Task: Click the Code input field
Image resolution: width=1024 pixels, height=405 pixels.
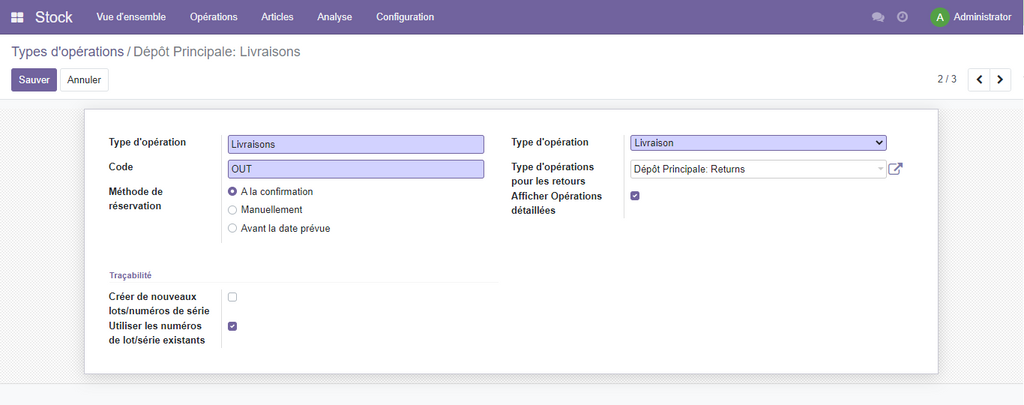Action: (x=356, y=169)
